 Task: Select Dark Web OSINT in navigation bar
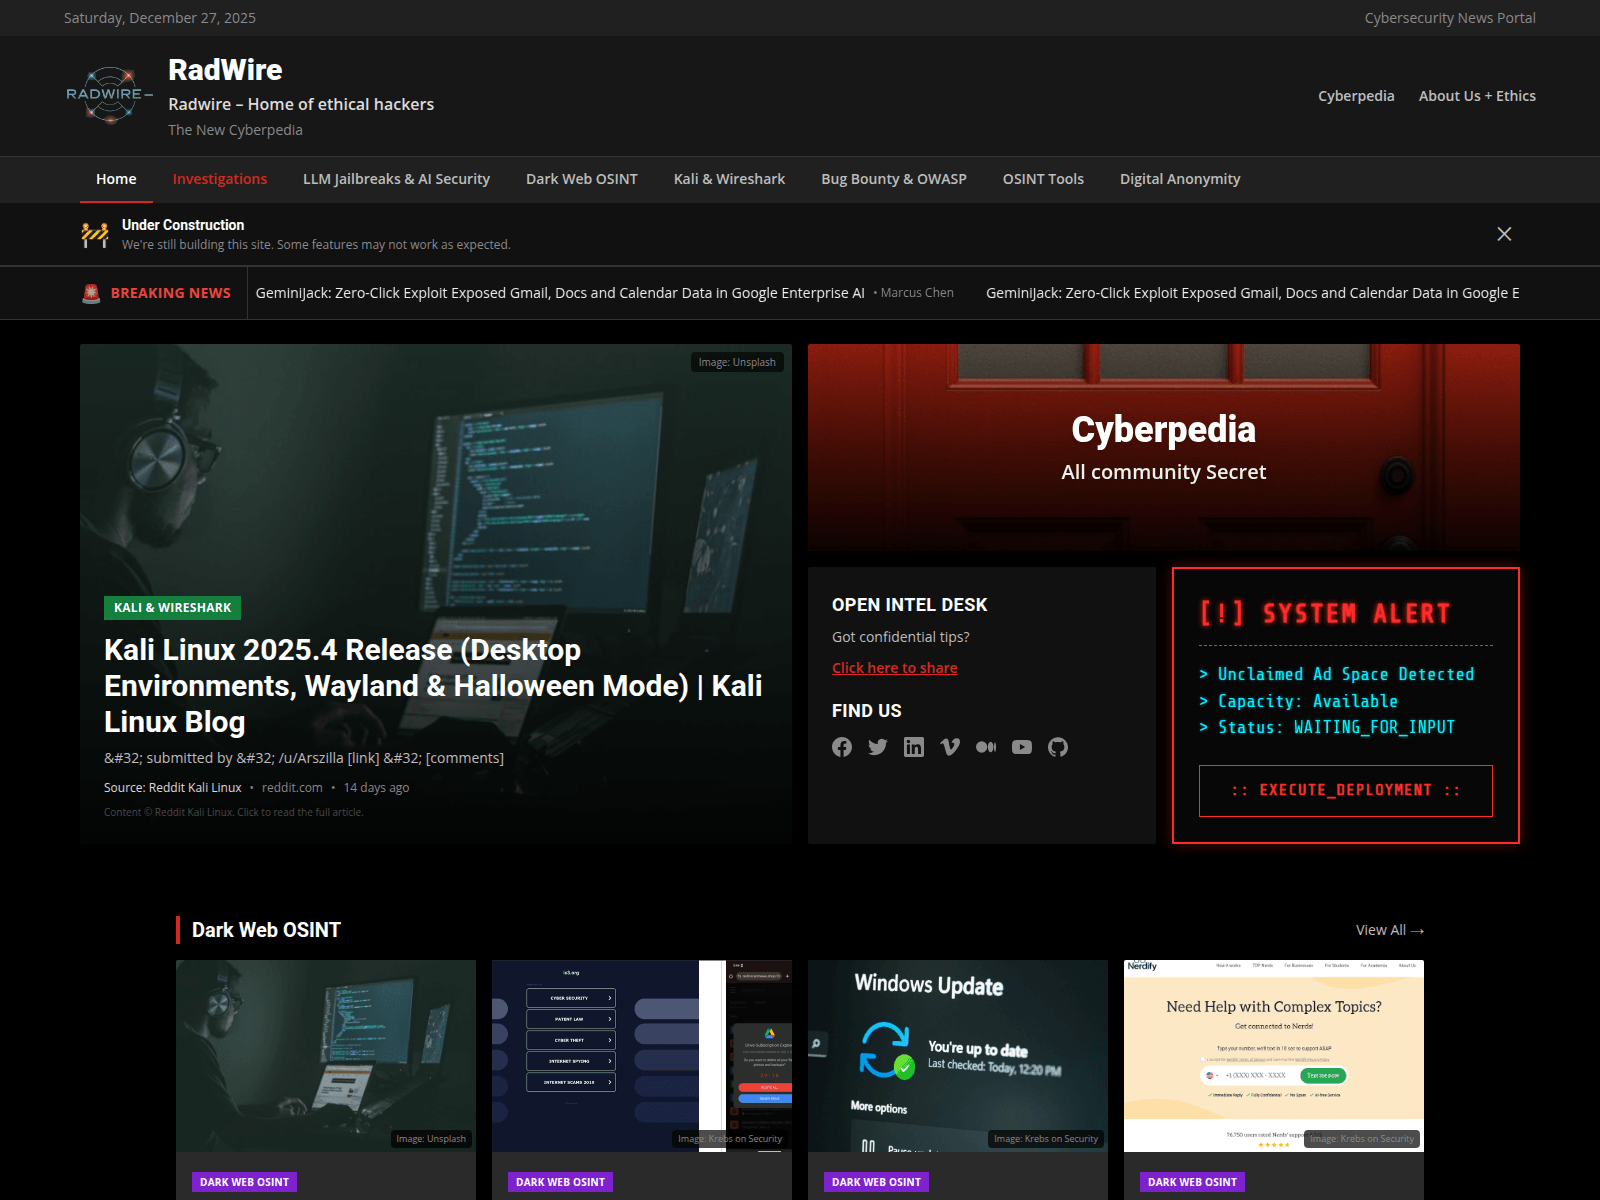point(582,179)
